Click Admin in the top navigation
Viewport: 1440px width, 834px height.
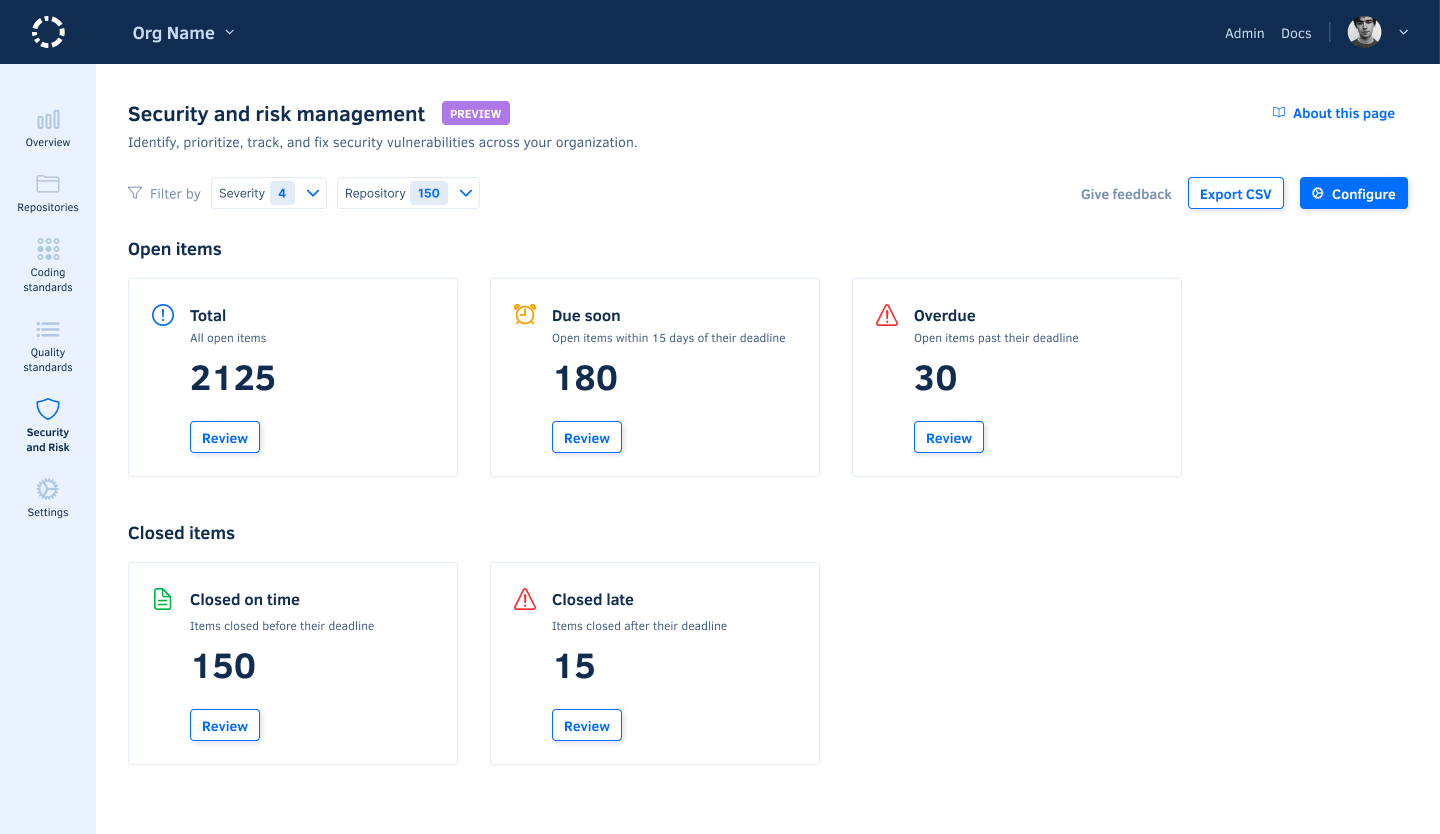click(1244, 33)
